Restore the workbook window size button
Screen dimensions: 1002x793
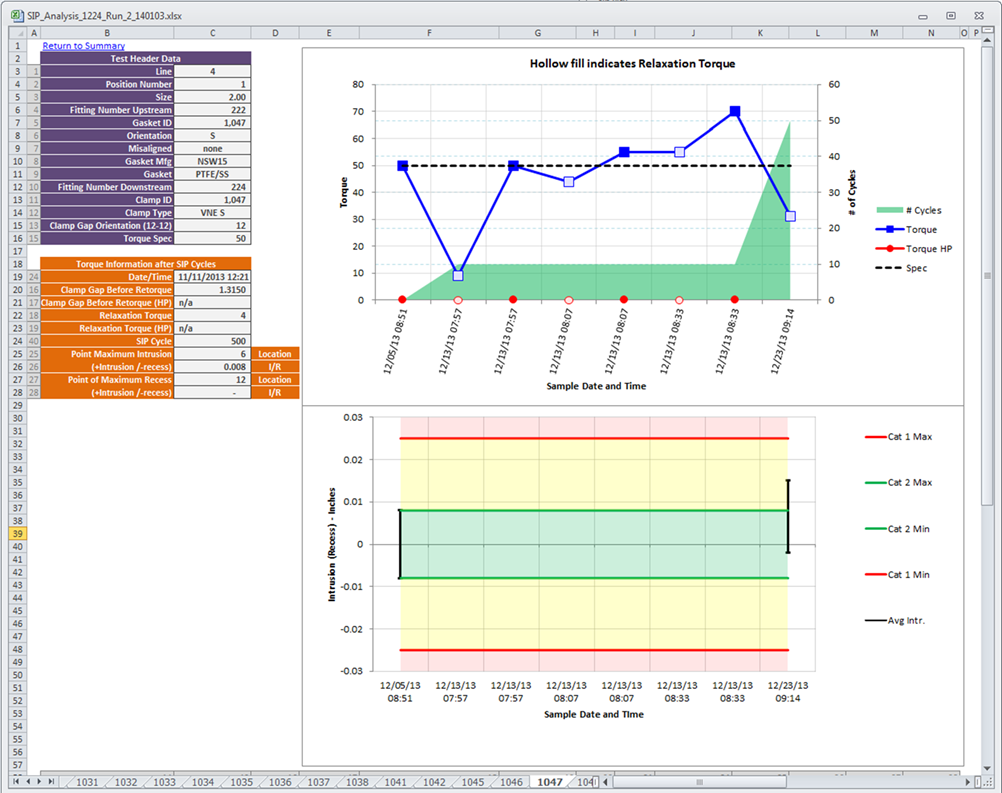951,16
